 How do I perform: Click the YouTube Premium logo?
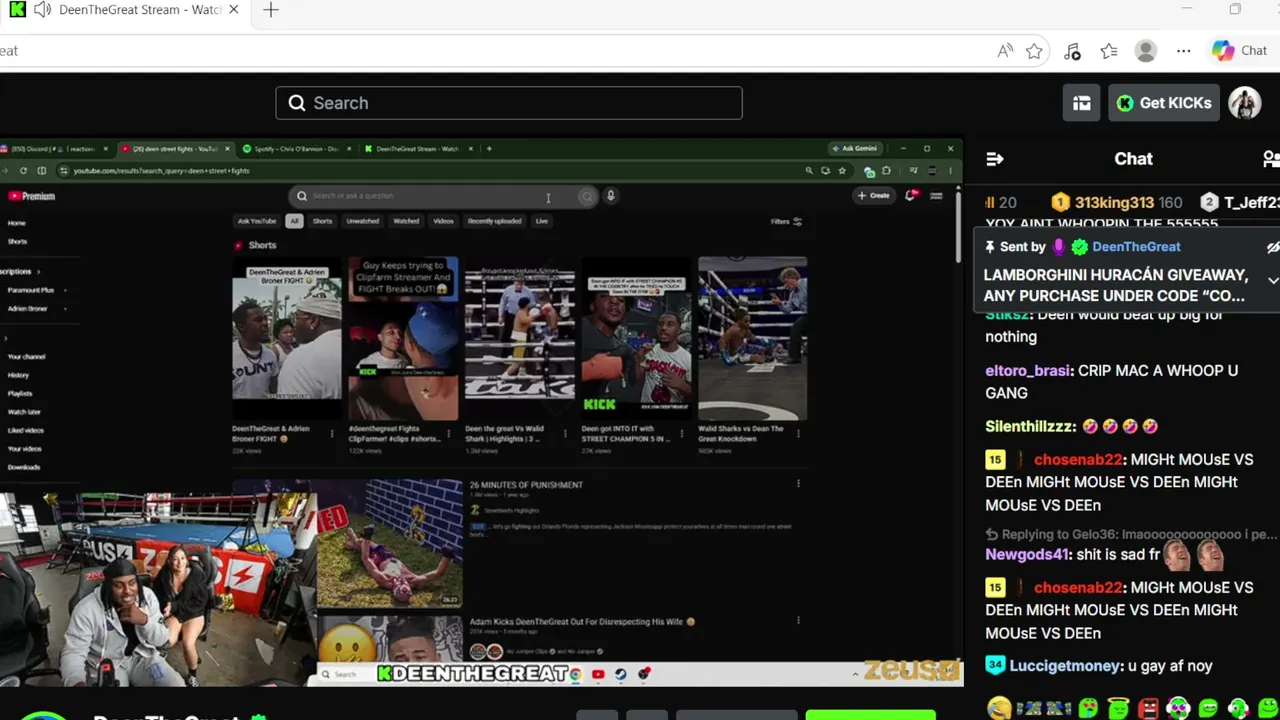pyautogui.click(x=31, y=196)
